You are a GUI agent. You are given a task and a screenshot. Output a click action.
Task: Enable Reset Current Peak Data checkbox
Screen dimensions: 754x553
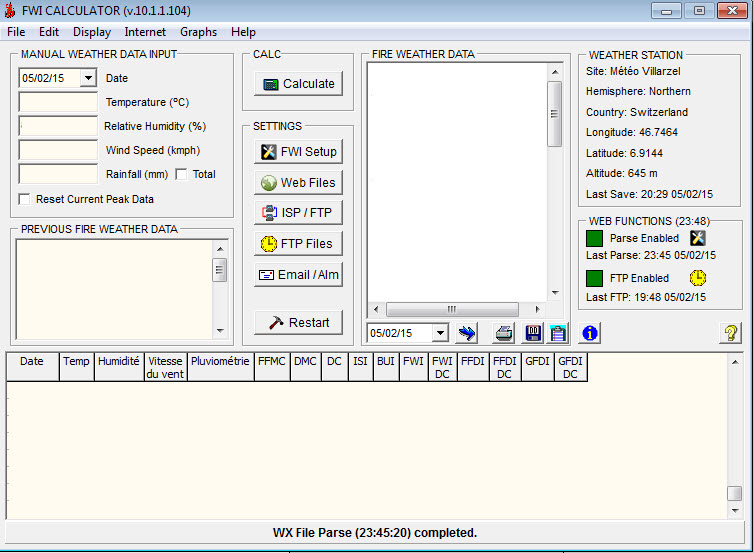tap(26, 199)
